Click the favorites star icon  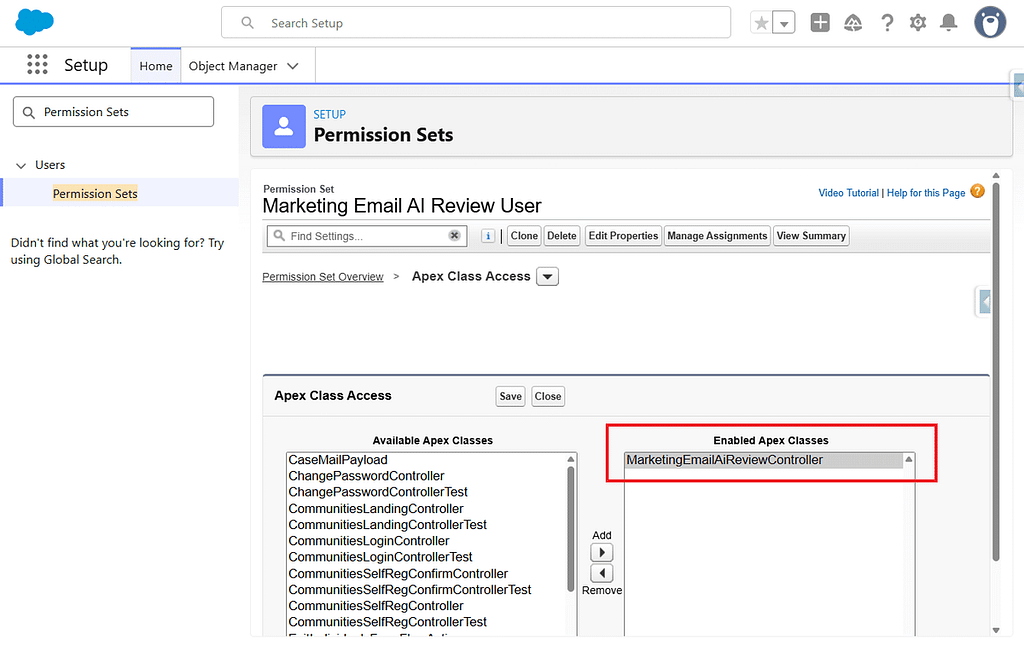click(761, 24)
